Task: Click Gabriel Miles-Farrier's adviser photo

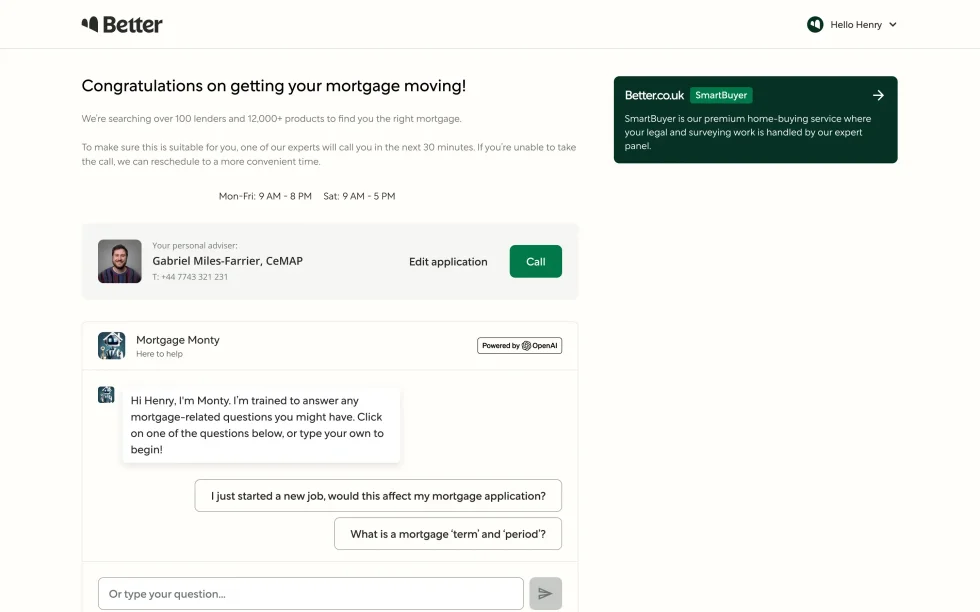Action: 119,261
